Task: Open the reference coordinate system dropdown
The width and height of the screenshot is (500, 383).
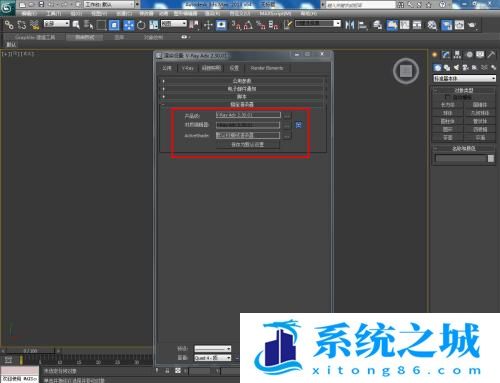Action: (174, 24)
